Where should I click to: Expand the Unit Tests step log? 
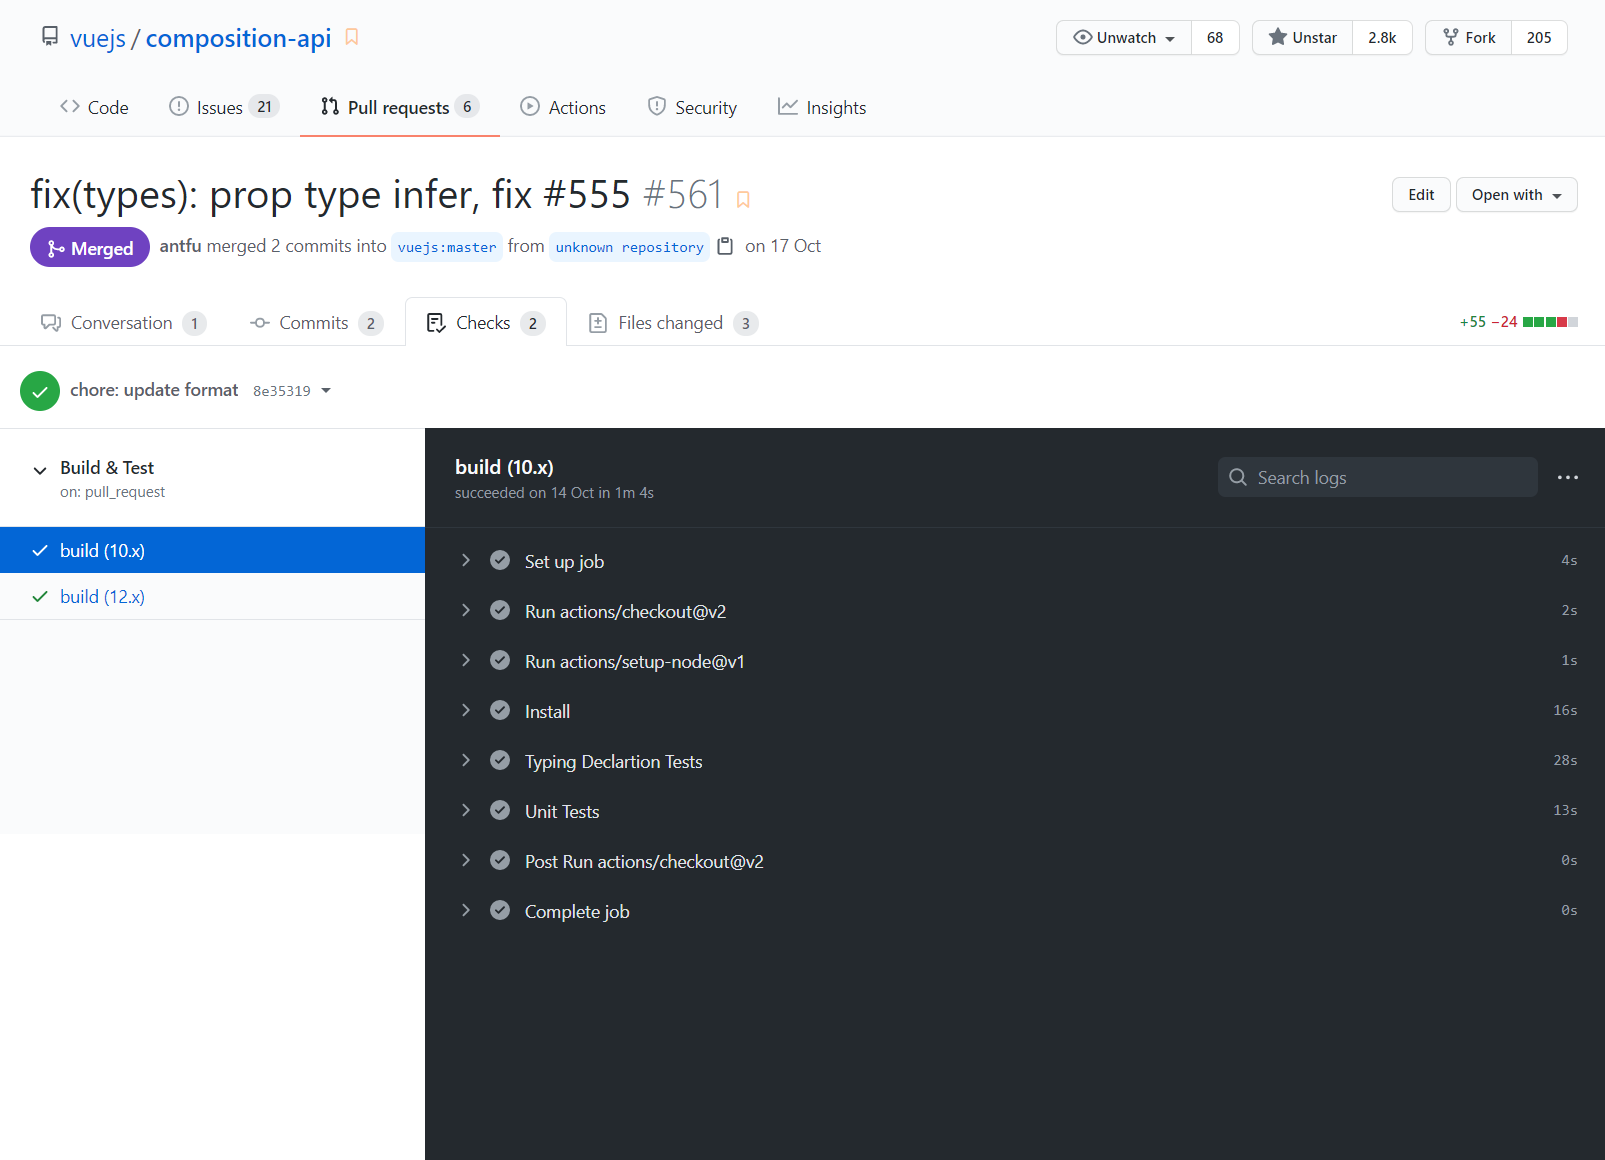[x=466, y=811]
